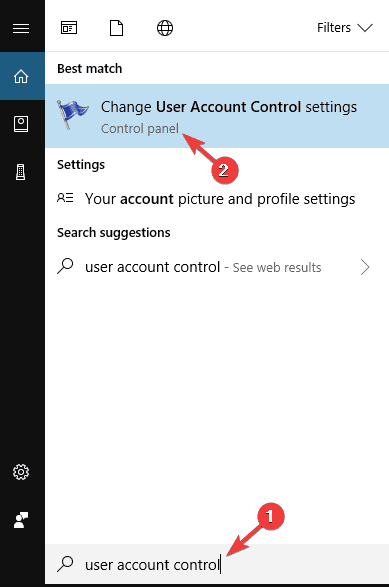Click the See web results text
This screenshot has height=587, width=389.
[x=277, y=268]
